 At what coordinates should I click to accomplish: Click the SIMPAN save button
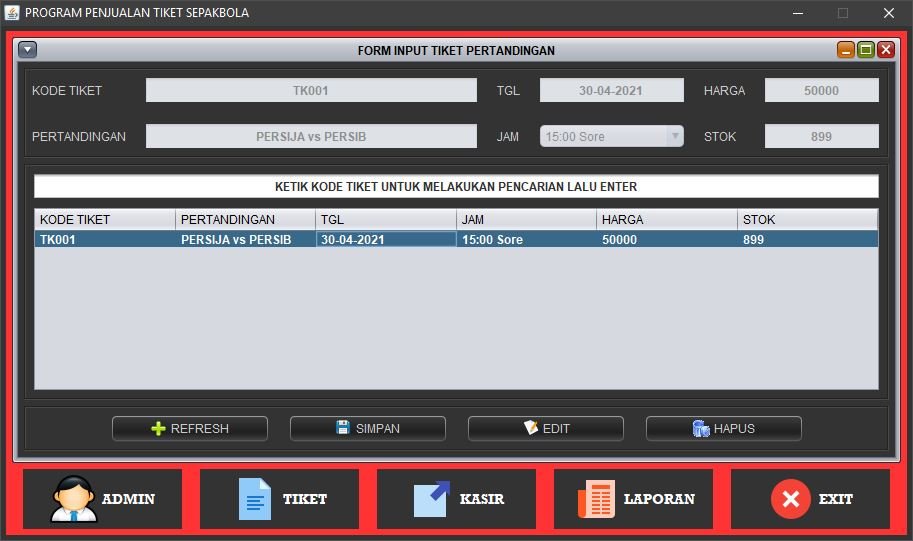(367, 428)
